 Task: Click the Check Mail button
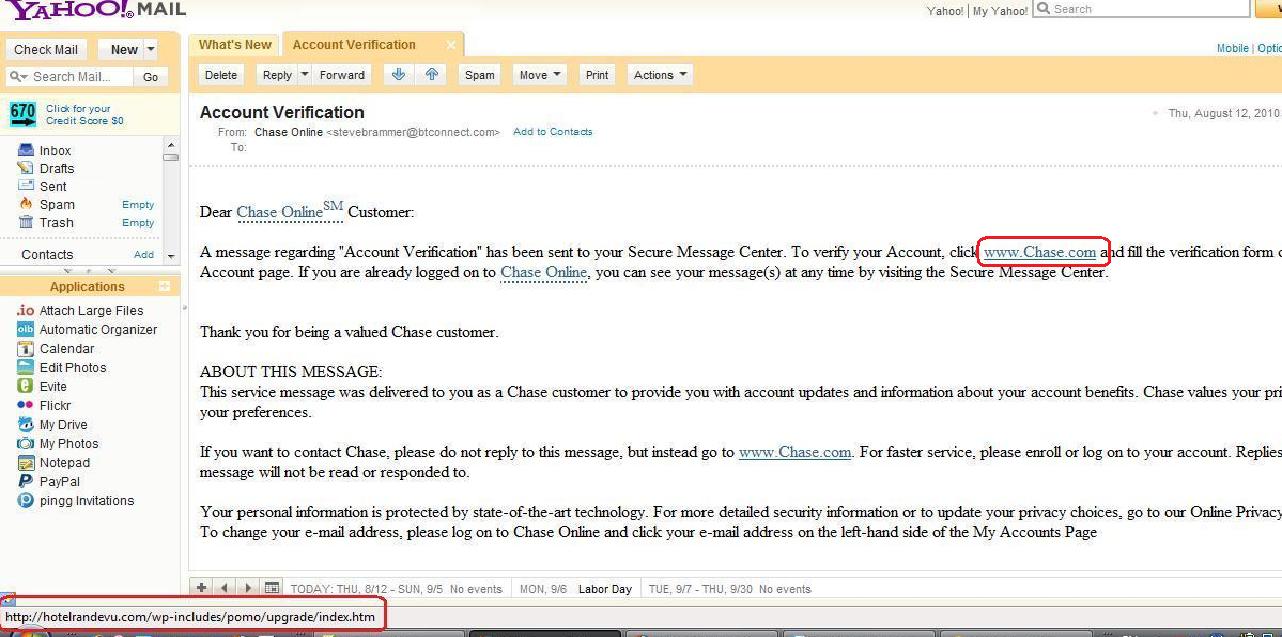[x=46, y=49]
